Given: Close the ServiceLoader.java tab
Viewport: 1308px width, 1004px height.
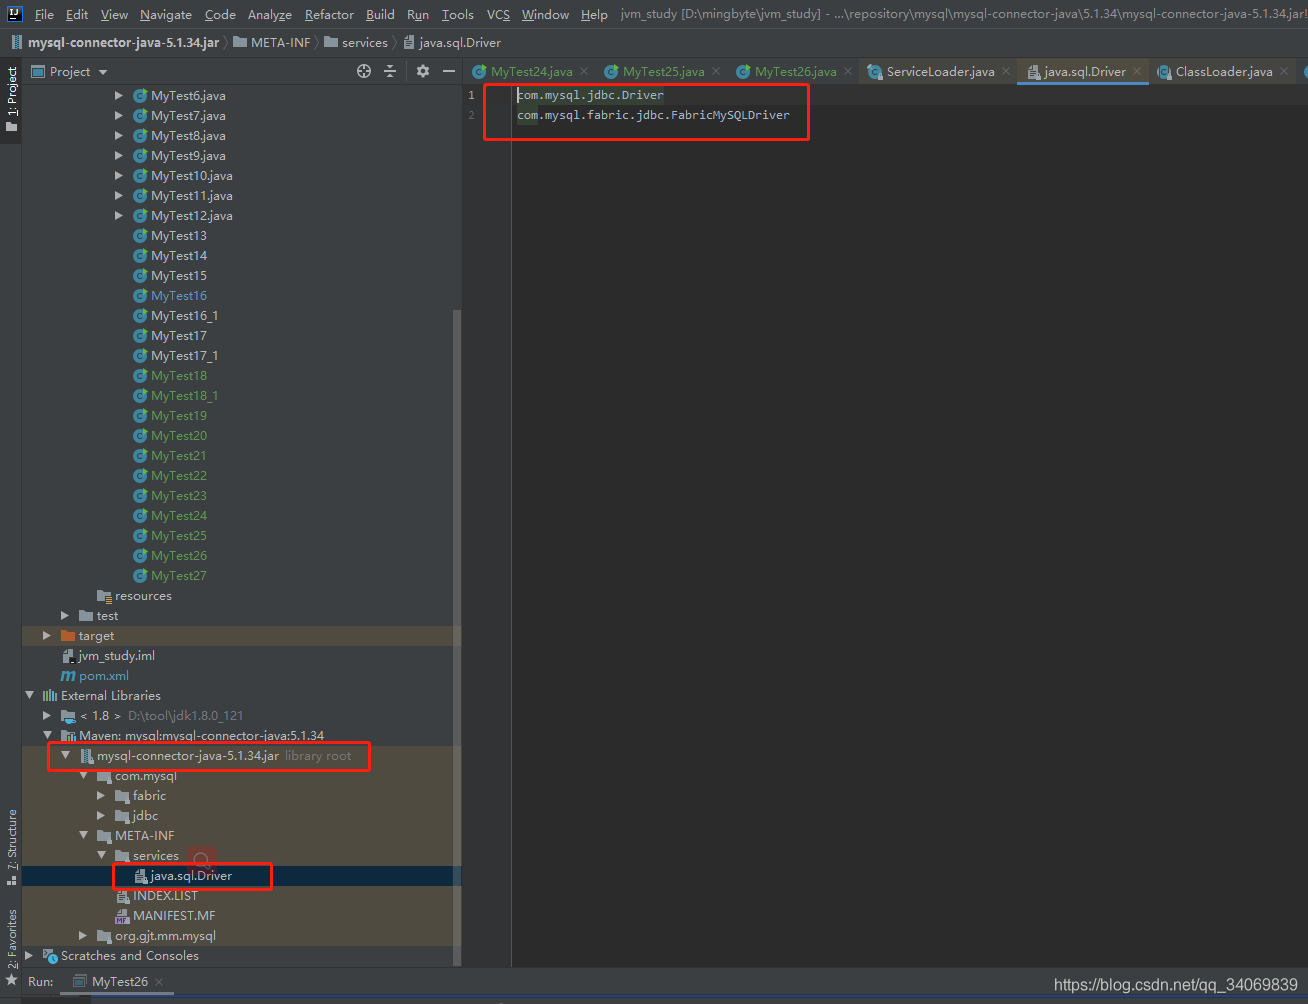Looking at the screenshot, I should point(1006,71).
